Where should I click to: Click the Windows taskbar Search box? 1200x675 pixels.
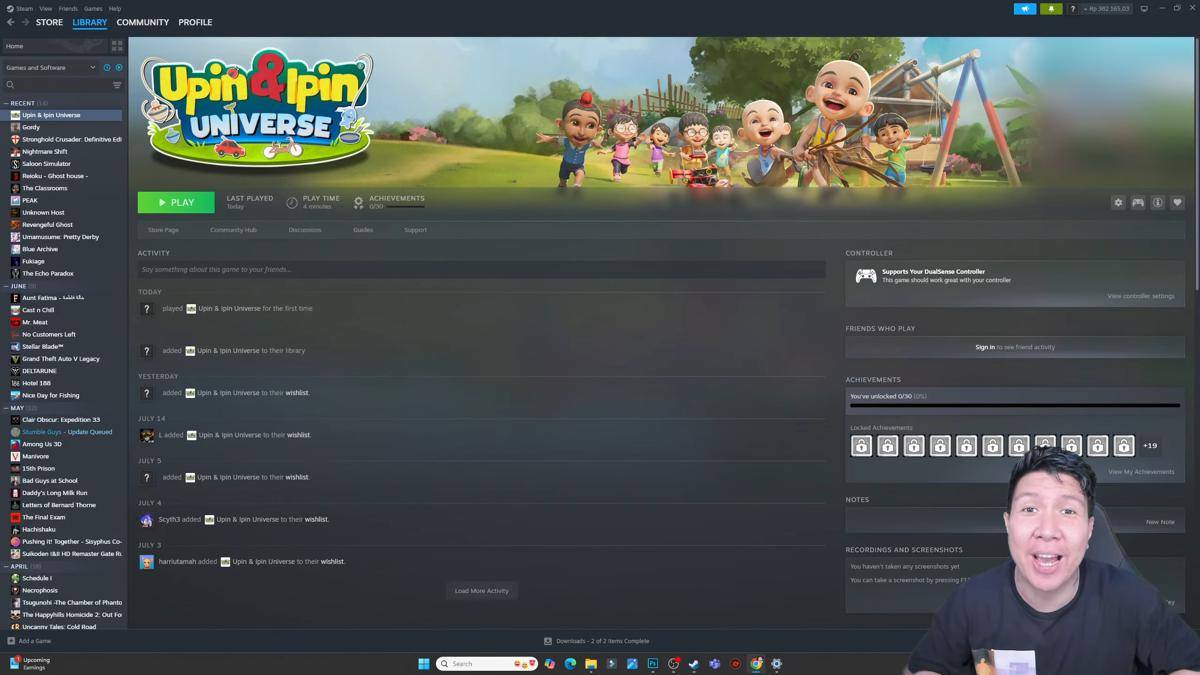487,664
